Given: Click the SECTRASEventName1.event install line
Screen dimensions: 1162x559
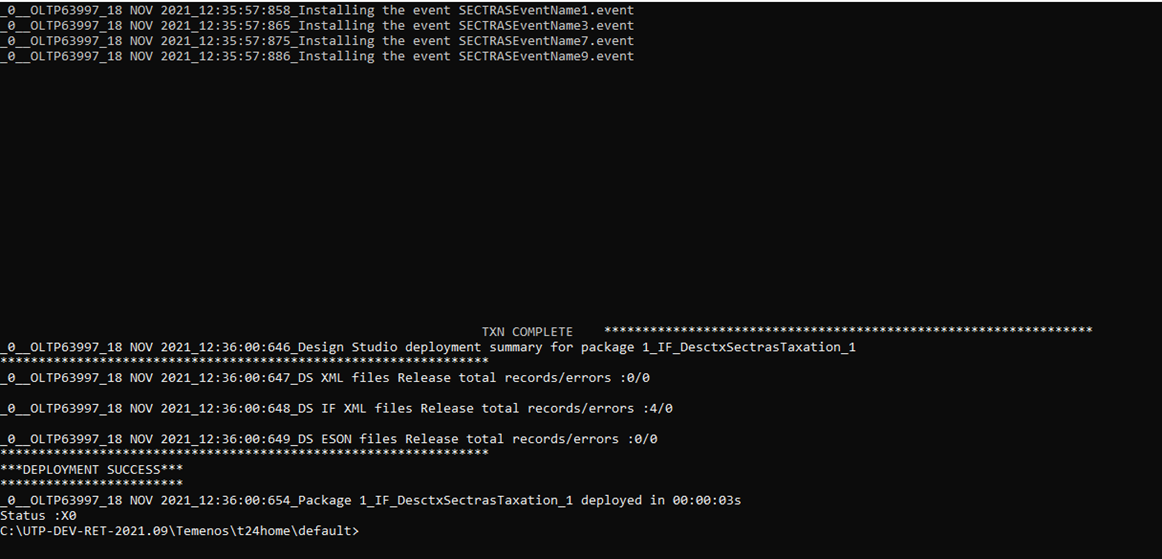Looking at the screenshot, I should pos(317,10).
